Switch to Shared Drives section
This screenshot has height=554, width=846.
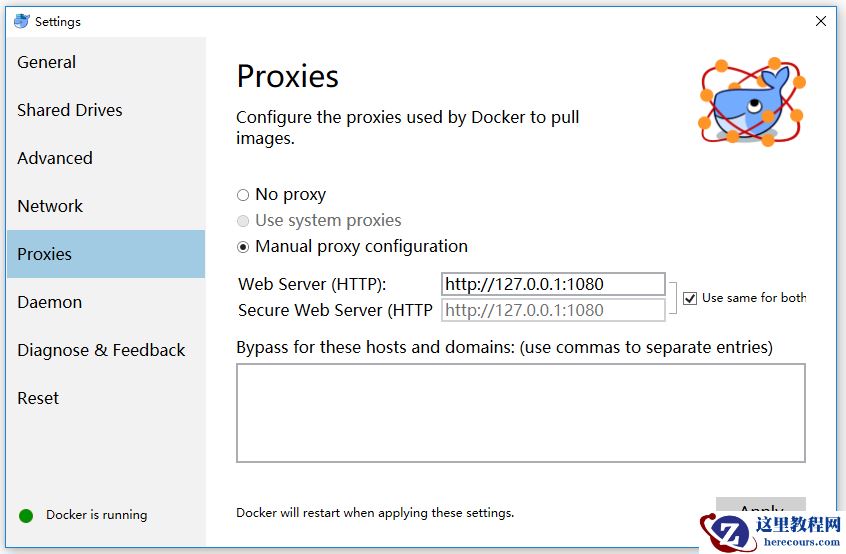click(70, 110)
